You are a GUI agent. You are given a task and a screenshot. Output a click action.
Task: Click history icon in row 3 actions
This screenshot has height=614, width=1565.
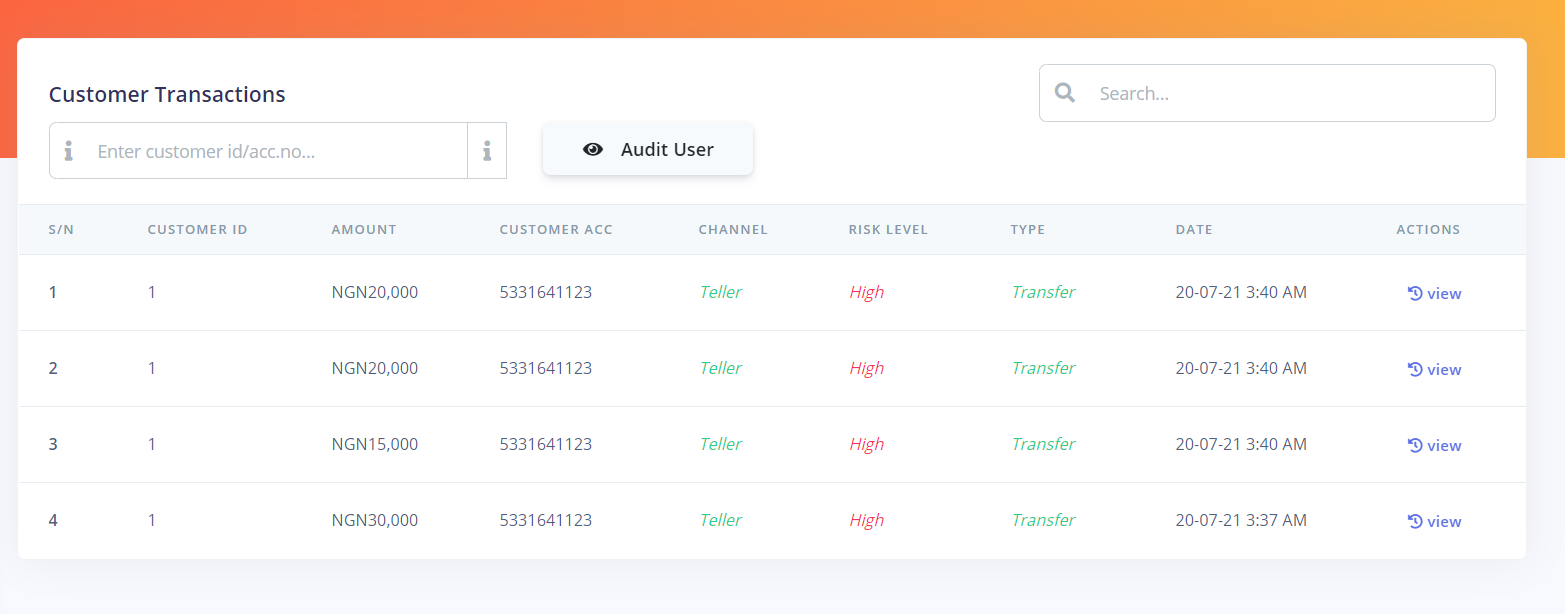click(1415, 445)
